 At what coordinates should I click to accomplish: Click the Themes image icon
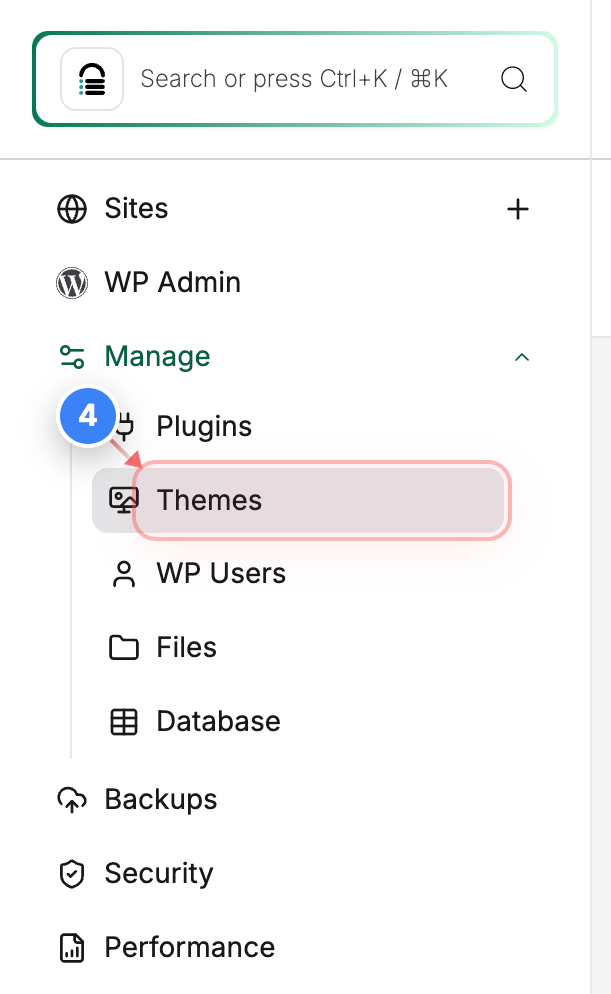(123, 500)
